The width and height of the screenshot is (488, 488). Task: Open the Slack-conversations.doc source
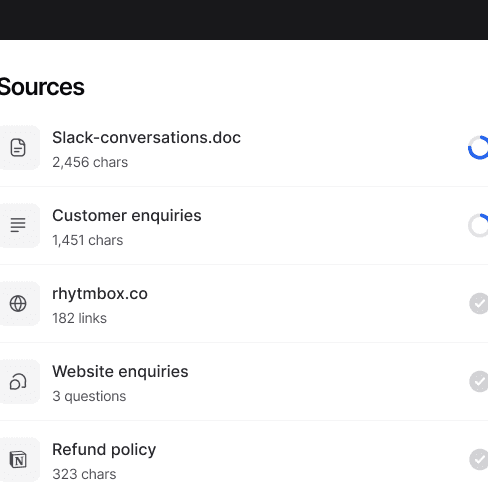(146, 138)
